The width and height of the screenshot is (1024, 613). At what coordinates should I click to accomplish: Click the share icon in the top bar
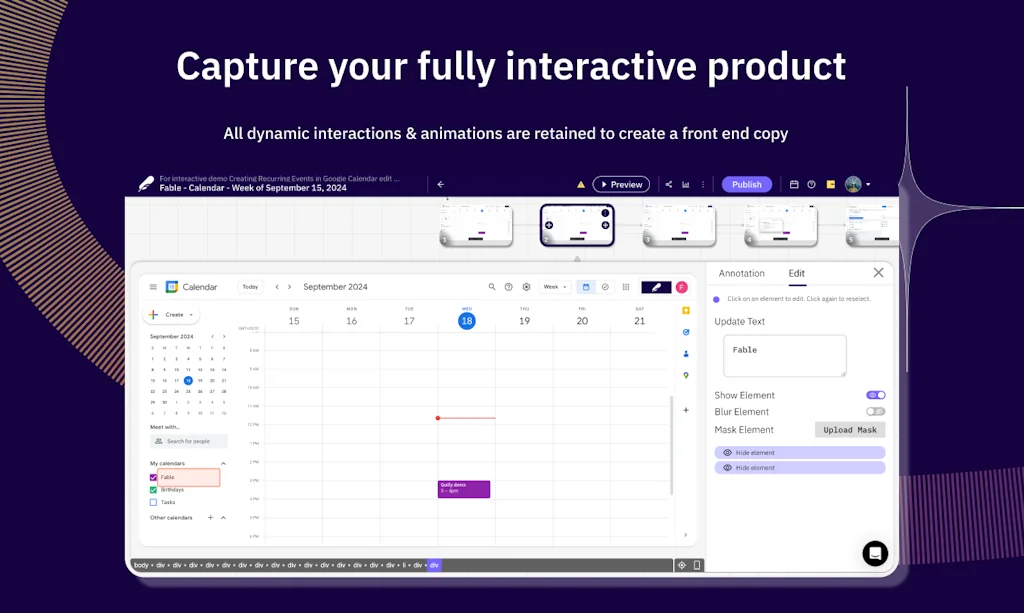click(x=669, y=184)
